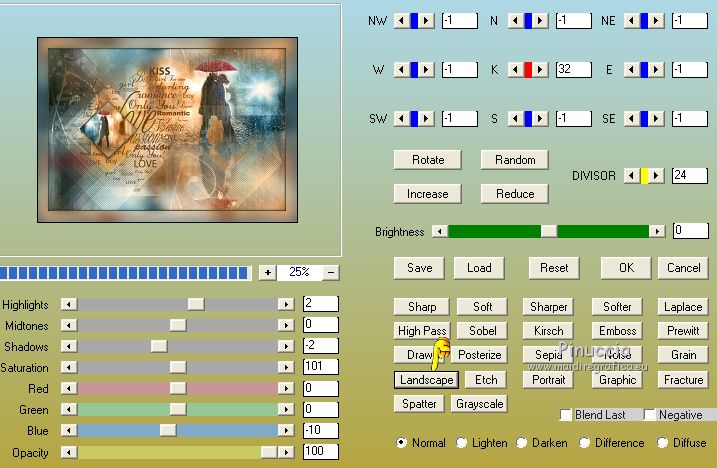
Task: Increase the DIVISOR value arrow
Action: (x=656, y=176)
